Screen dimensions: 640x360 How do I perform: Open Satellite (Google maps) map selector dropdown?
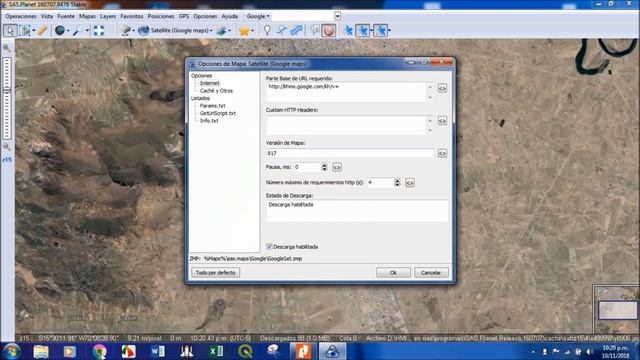(211, 31)
